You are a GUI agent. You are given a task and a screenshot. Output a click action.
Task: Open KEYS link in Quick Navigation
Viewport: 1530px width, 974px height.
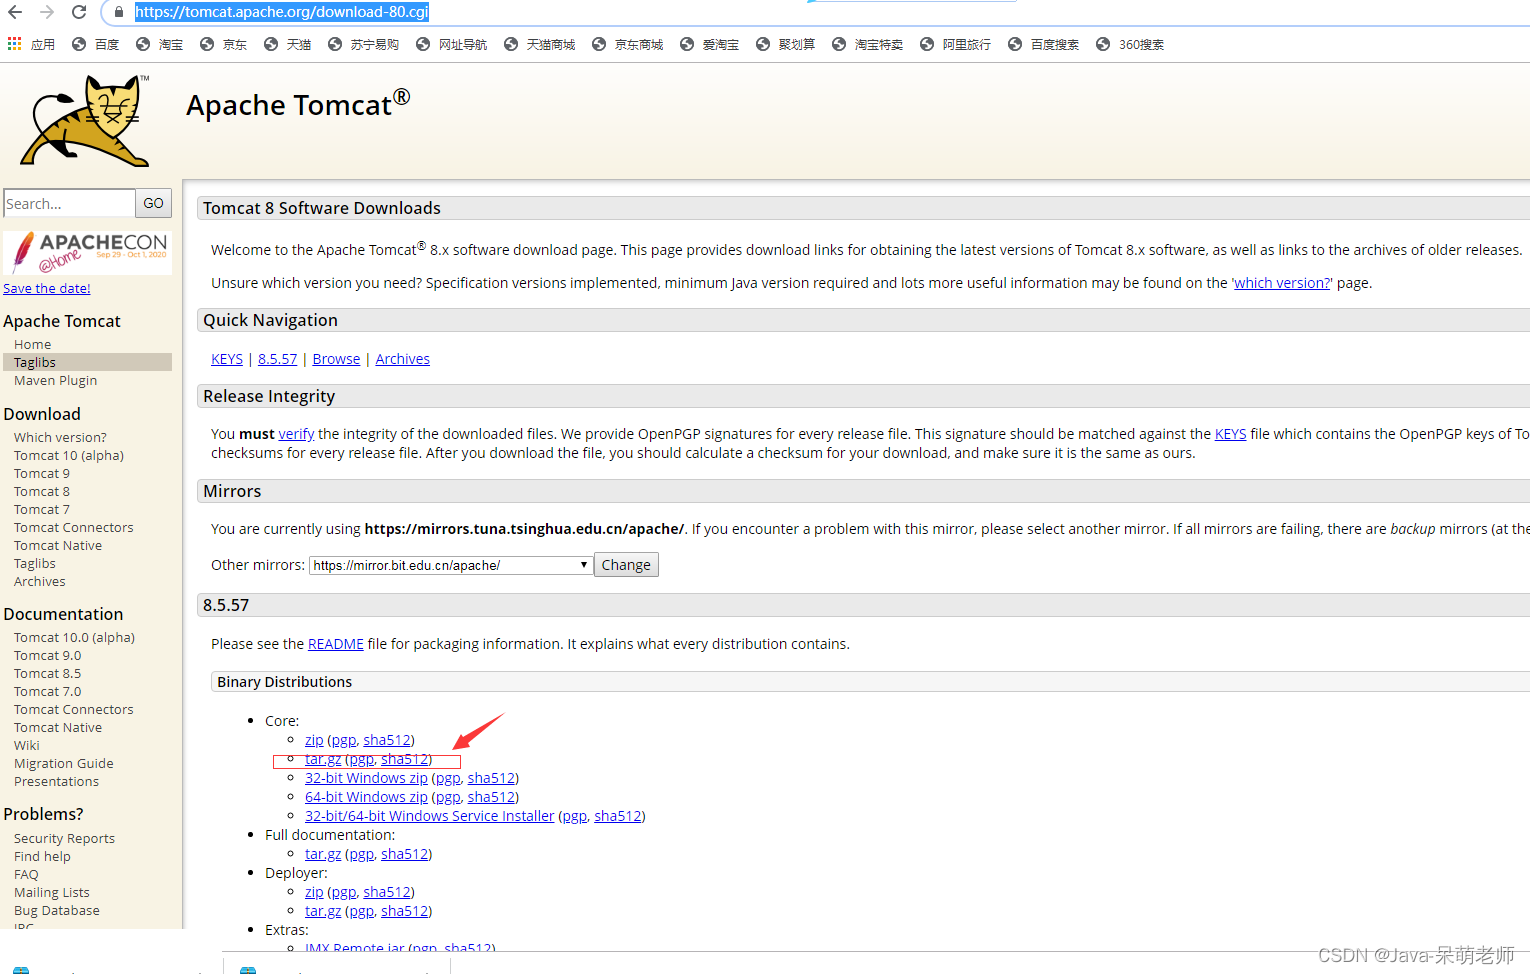(x=227, y=359)
